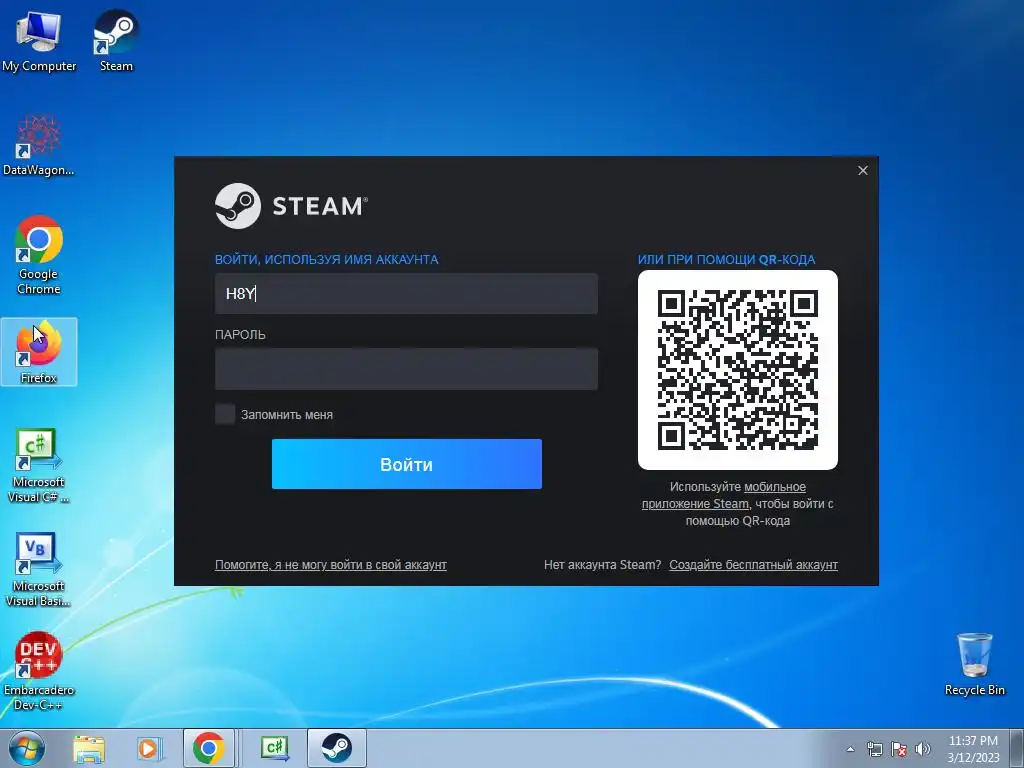Click the Steam logo in login window
Image resolution: width=1024 pixels, height=768 pixels.
click(x=291, y=206)
